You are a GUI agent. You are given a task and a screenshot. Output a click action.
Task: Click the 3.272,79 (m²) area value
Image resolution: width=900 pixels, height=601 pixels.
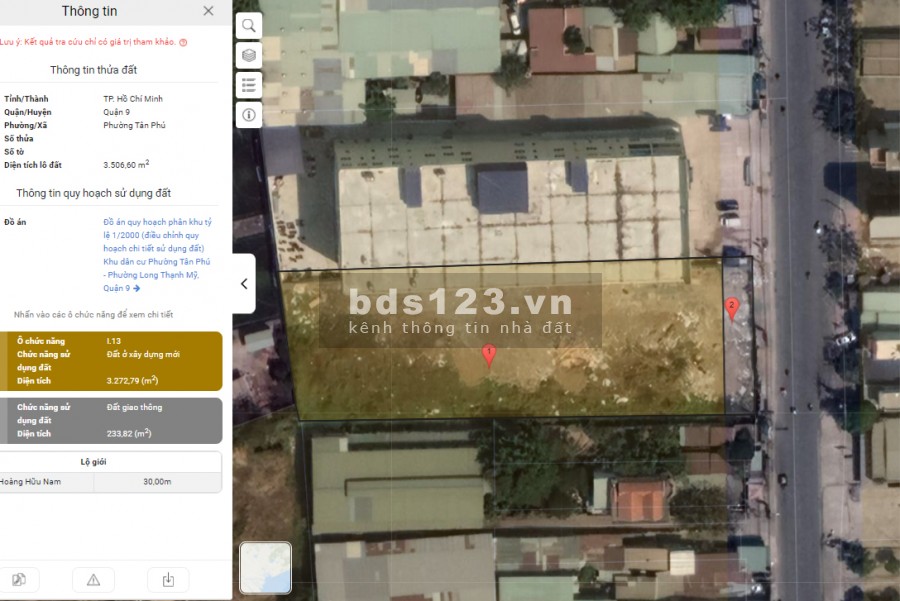point(133,381)
